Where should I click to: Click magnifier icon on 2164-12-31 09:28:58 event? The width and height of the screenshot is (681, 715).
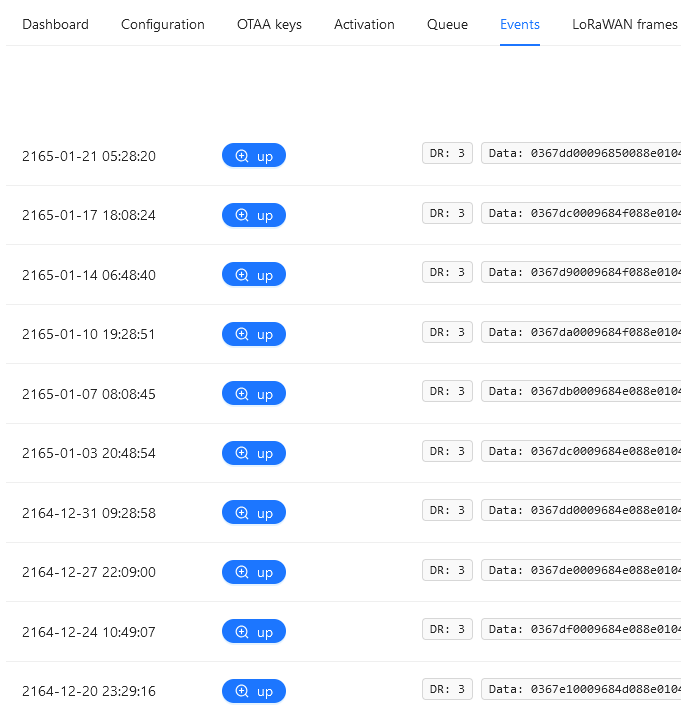click(x=241, y=513)
